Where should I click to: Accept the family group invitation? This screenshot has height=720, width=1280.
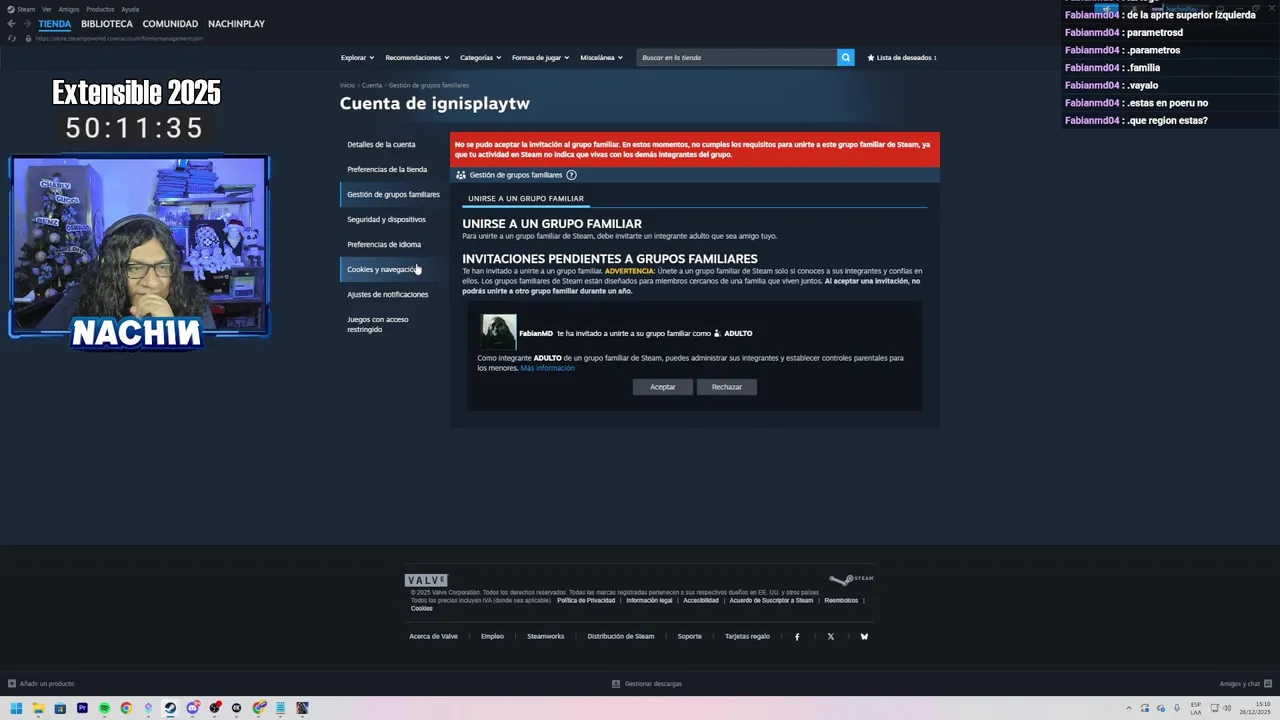[x=662, y=387]
